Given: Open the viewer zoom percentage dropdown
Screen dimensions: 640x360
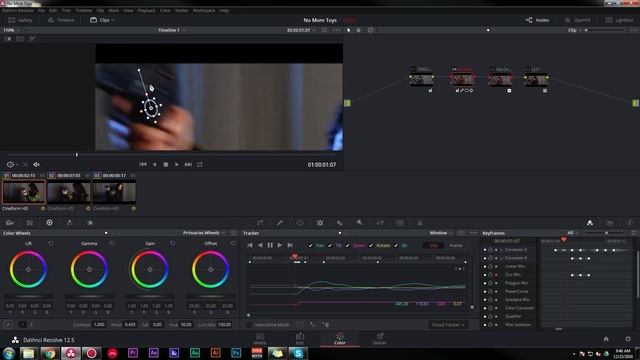Looking at the screenshot, I should pos(11,30).
